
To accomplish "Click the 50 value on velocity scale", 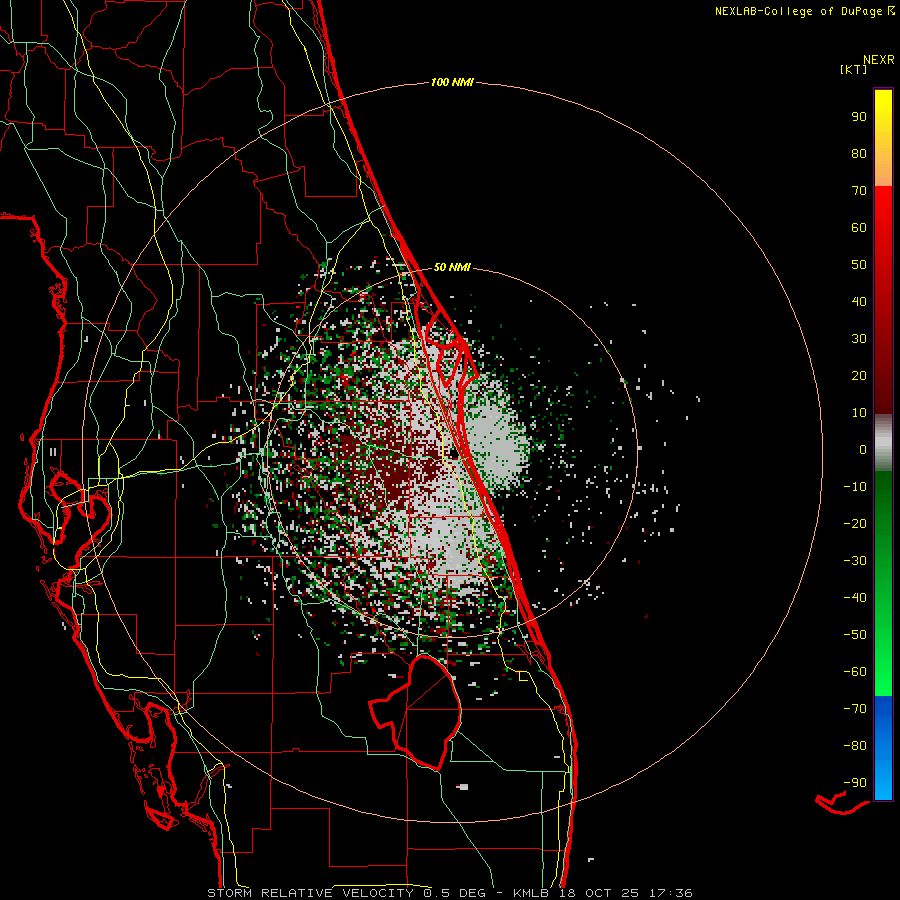I will point(859,265).
